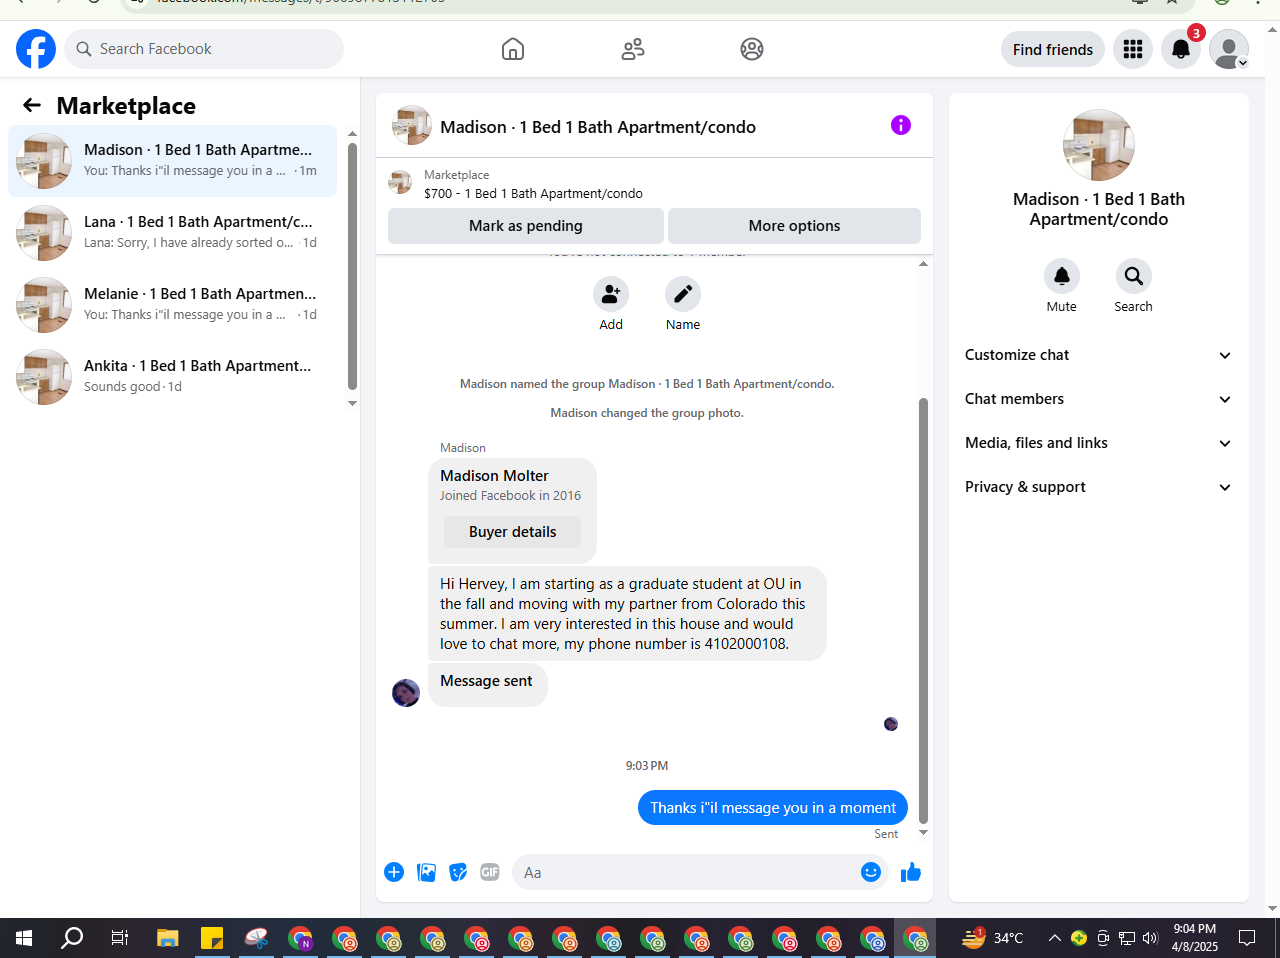Open weather 34°C taskbar widget
This screenshot has width=1280, height=958.
pyautogui.click(x=993, y=938)
